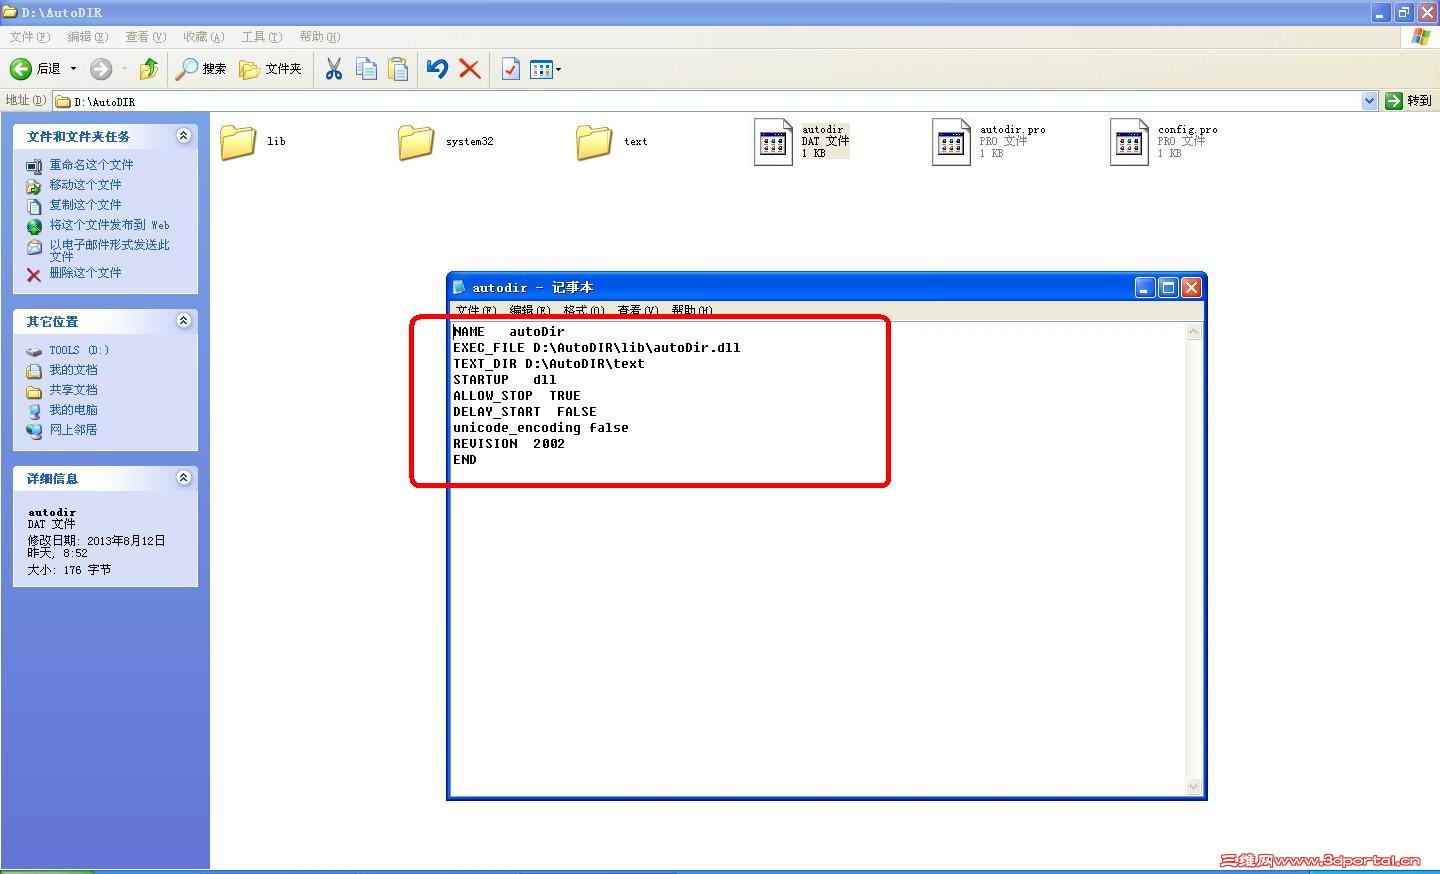Image resolution: width=1440 pixels, height=874 pixels.
Task: Click 移动这个文件 move link
Action: [x=85, y=185]
